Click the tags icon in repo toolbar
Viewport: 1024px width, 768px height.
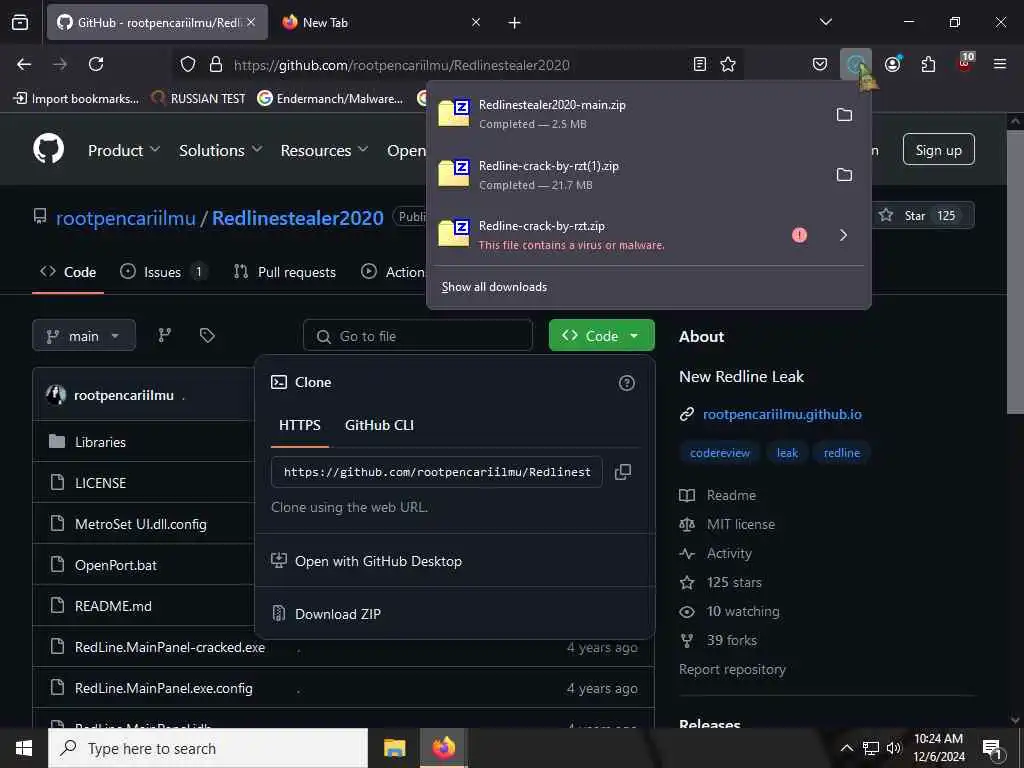pyautogui.click(x=207, y=336)
